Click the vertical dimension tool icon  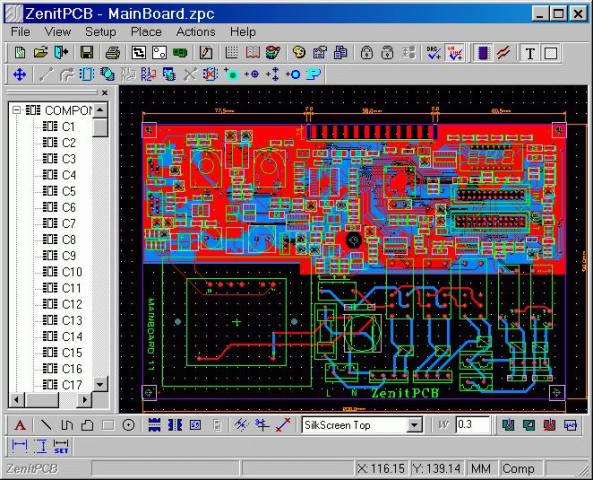click(40, 446)
